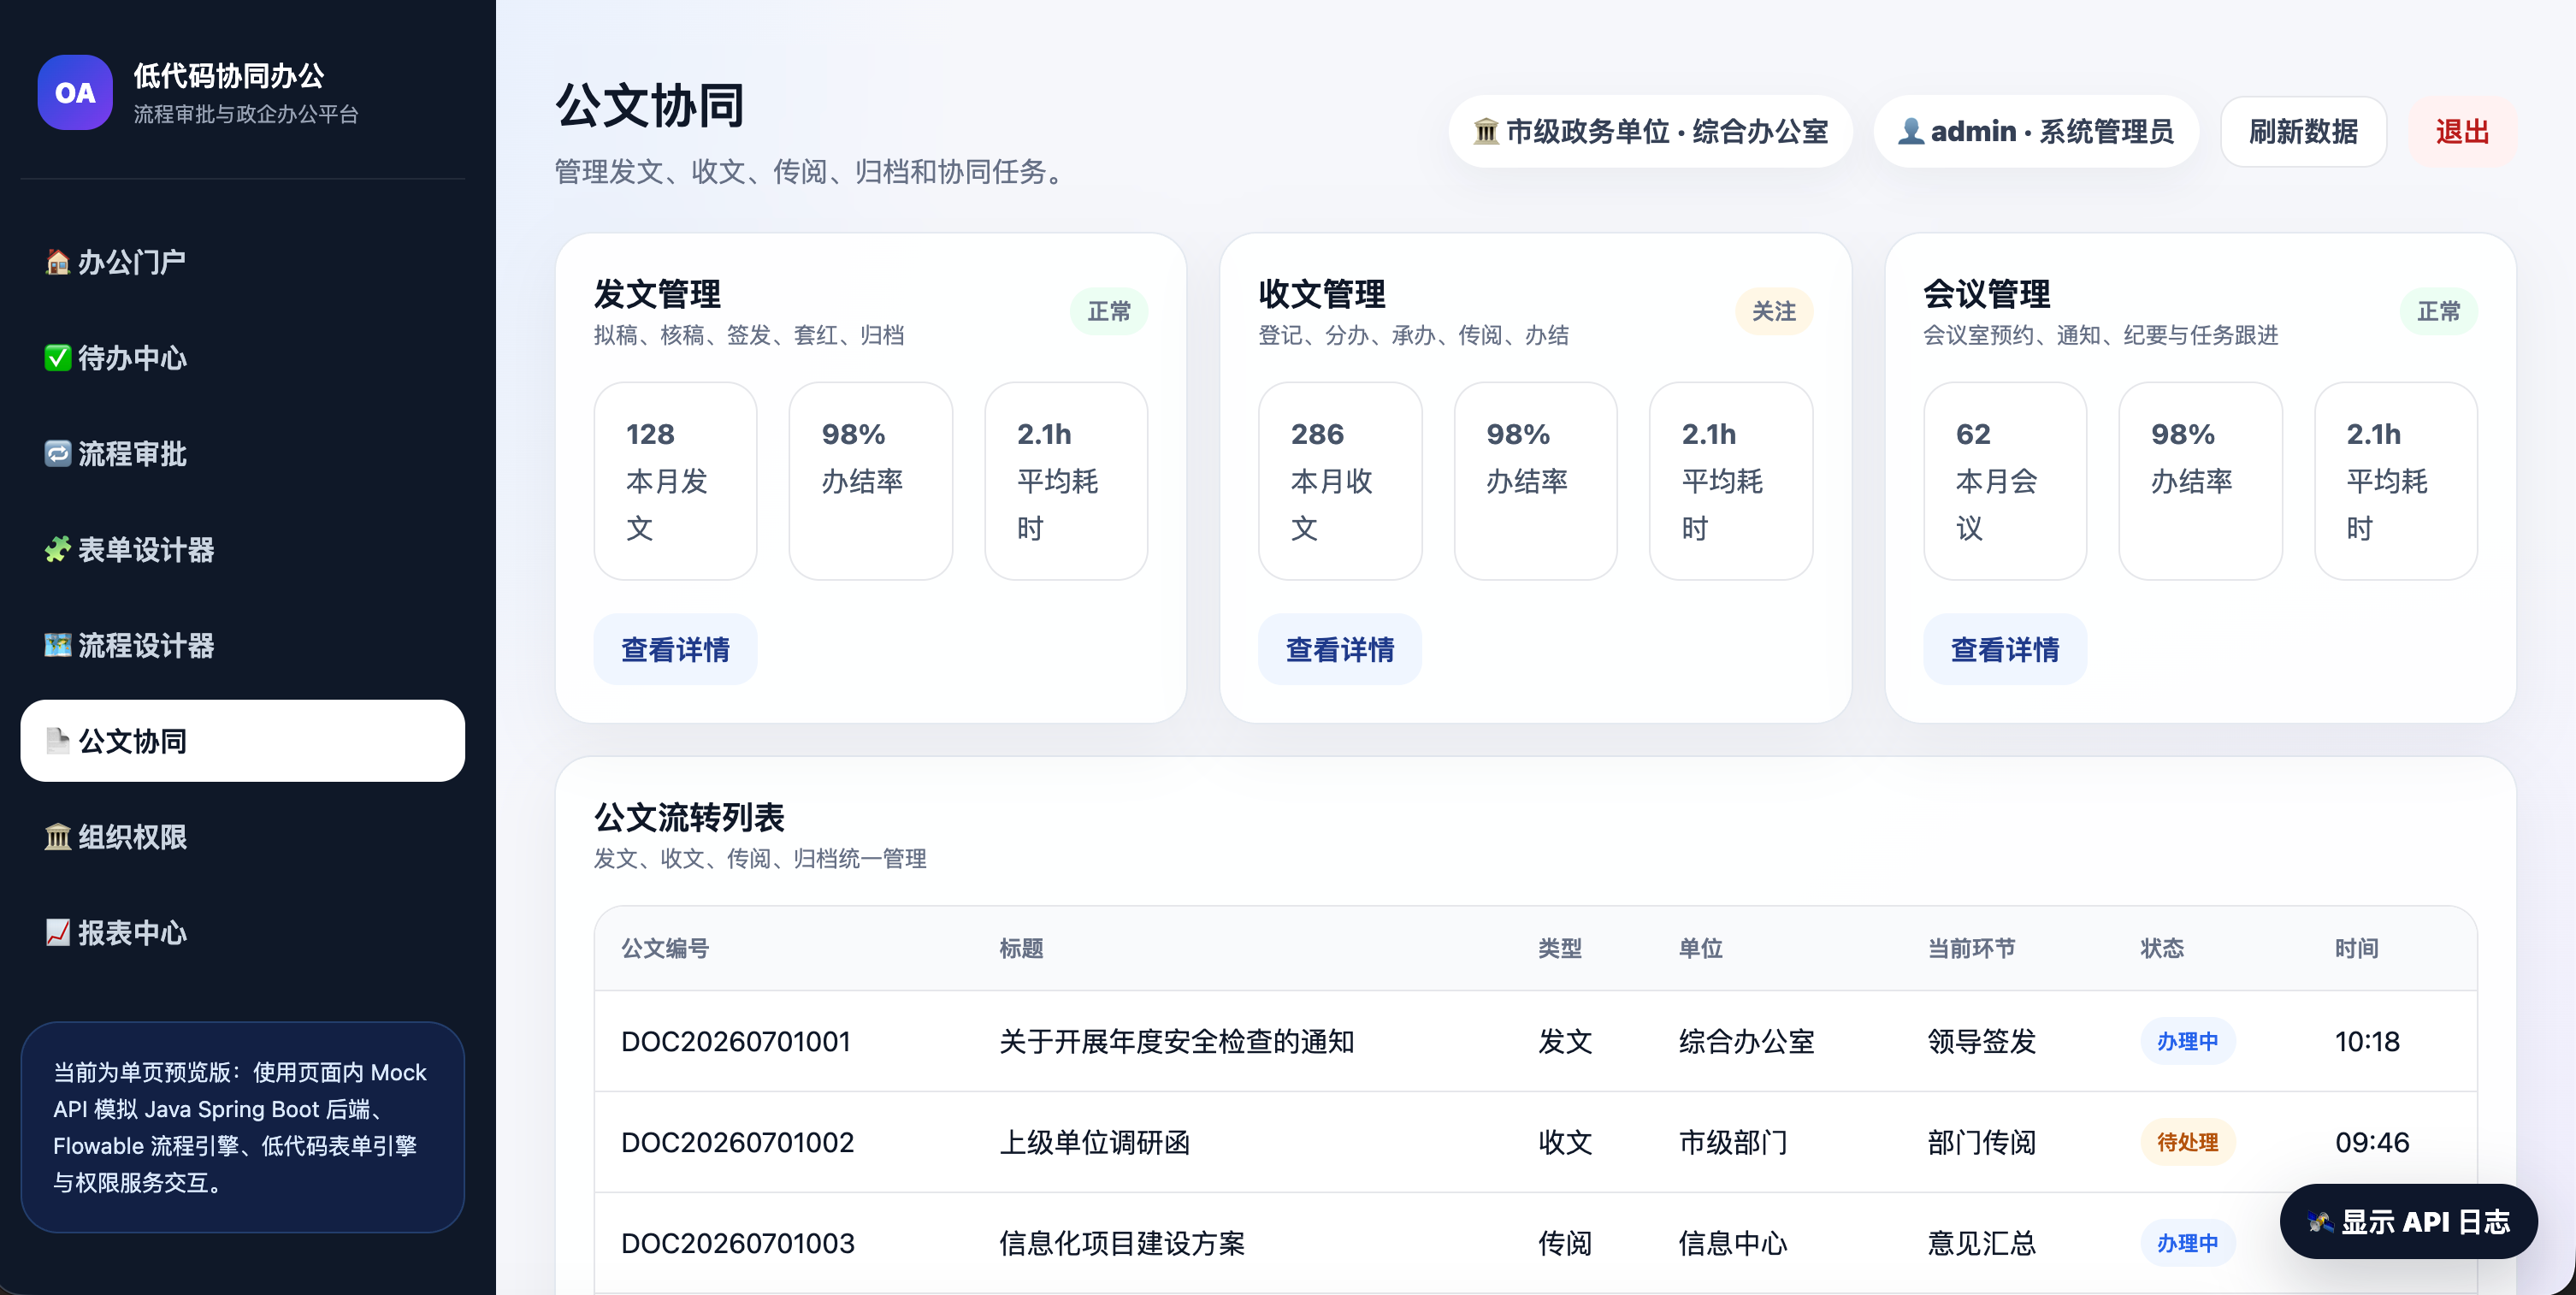Select 表单设计器 in the sidebar

(243, 550)
